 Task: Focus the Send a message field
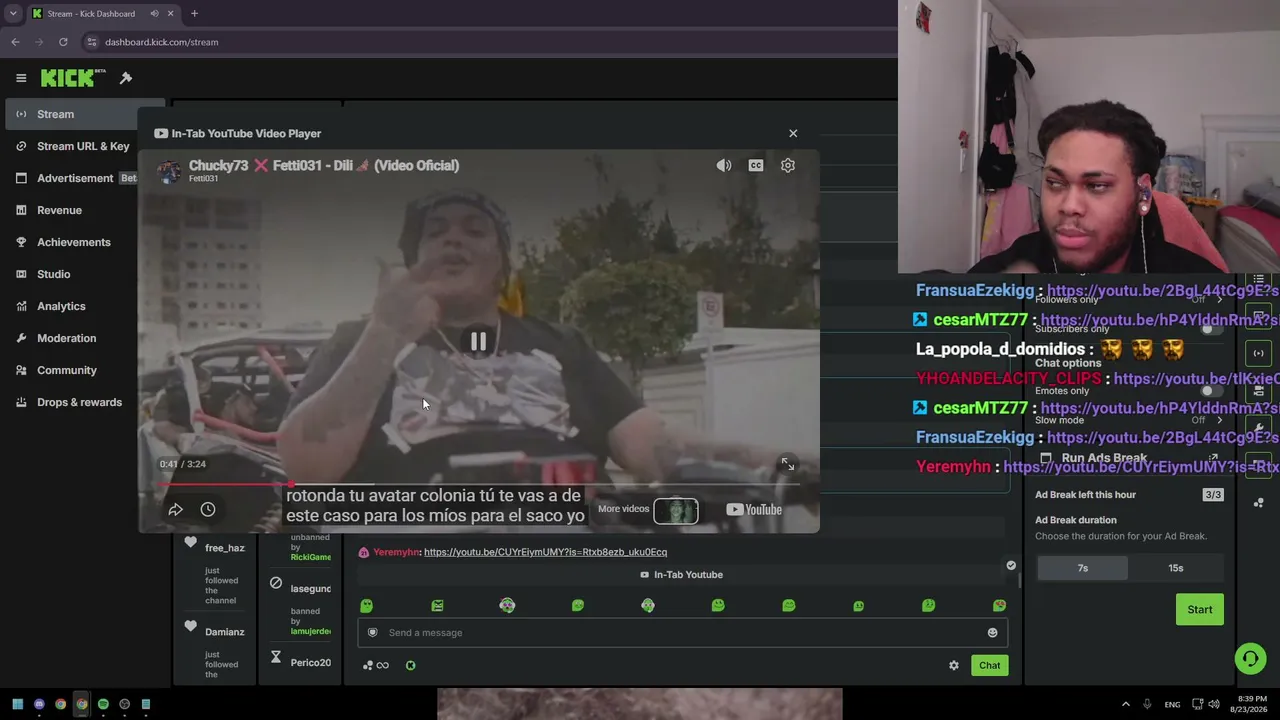pyautogui.click(x=682, y=632)
